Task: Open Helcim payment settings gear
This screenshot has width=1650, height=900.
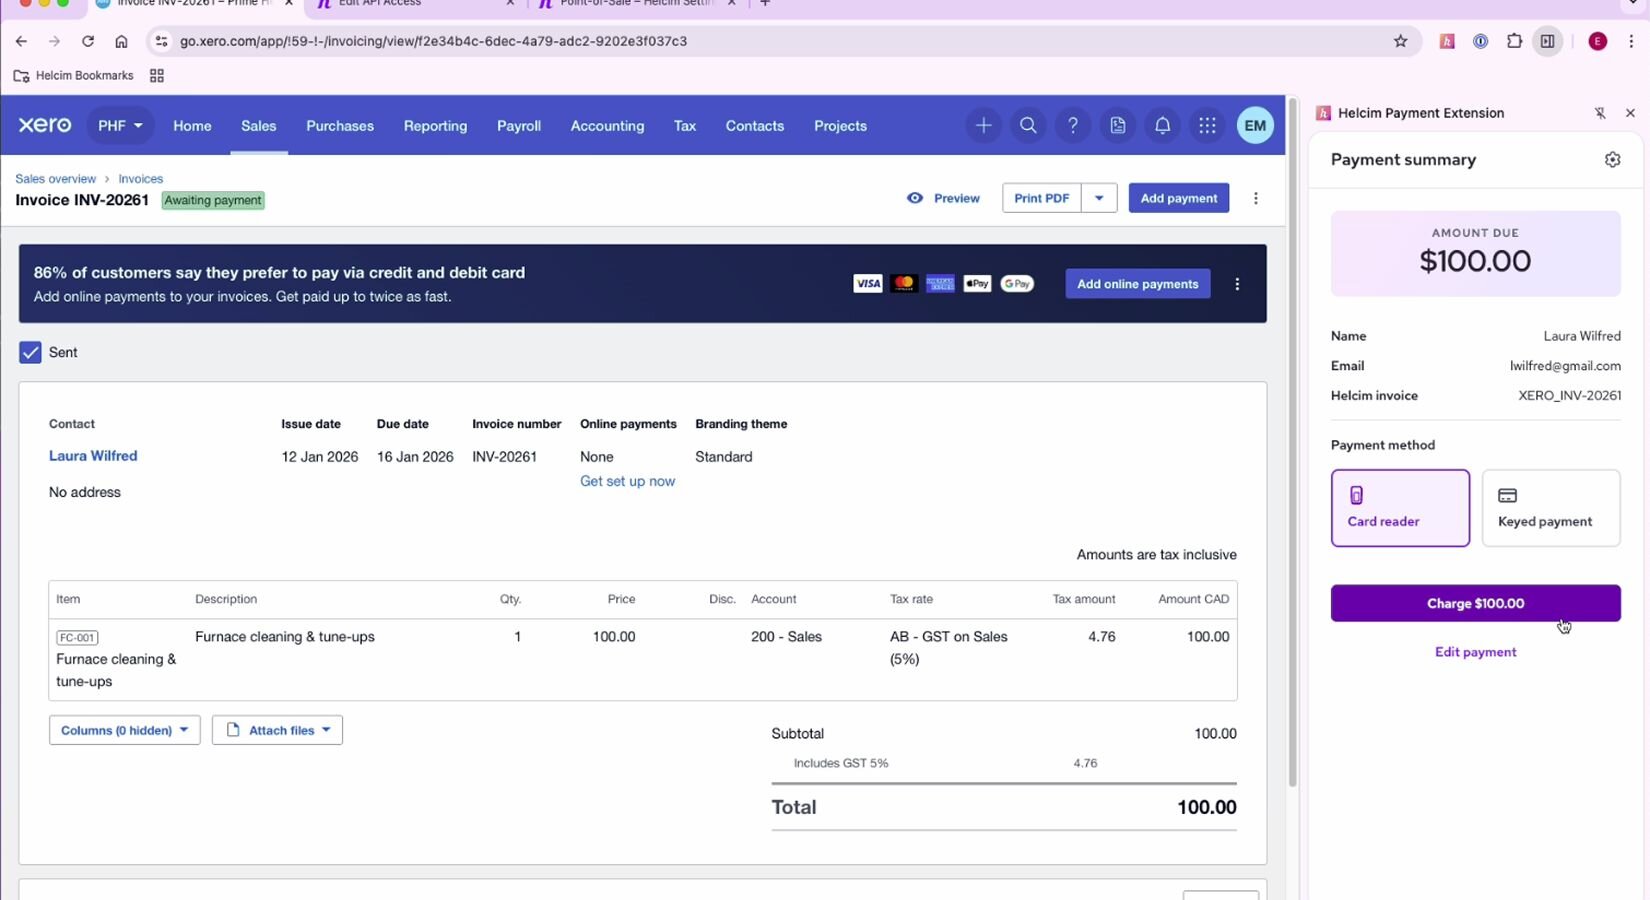Action: (1612, 160)
